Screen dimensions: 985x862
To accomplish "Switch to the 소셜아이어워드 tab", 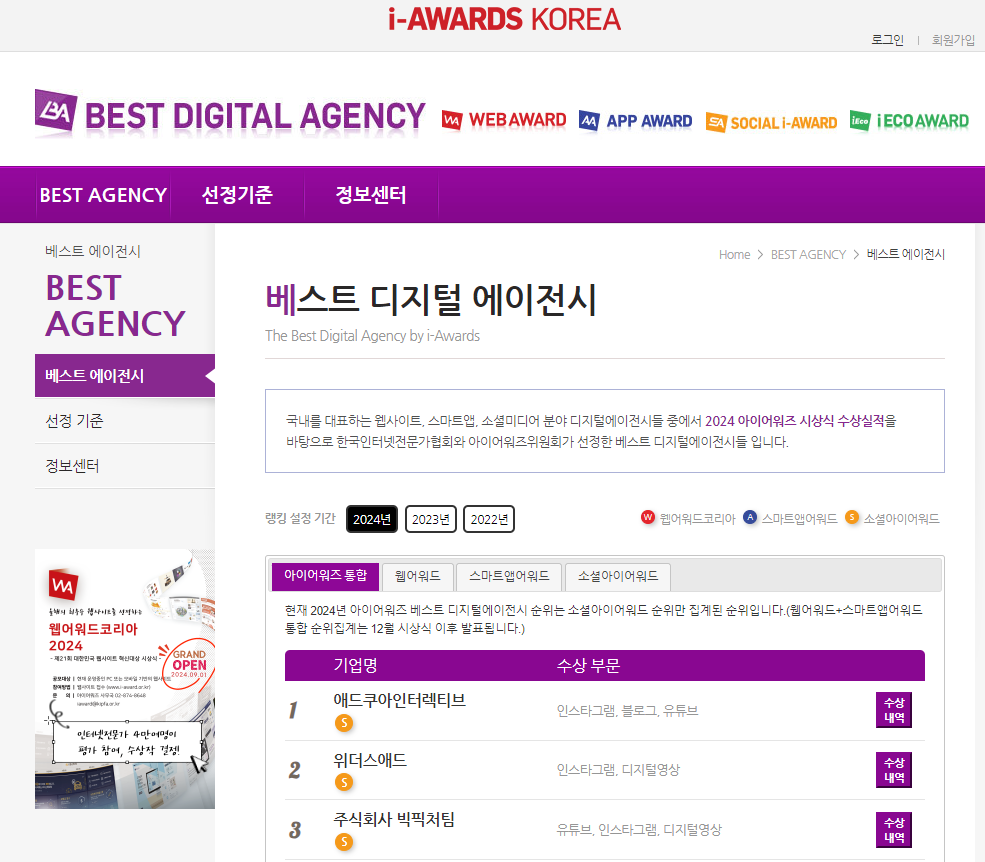I will point(618,576).
